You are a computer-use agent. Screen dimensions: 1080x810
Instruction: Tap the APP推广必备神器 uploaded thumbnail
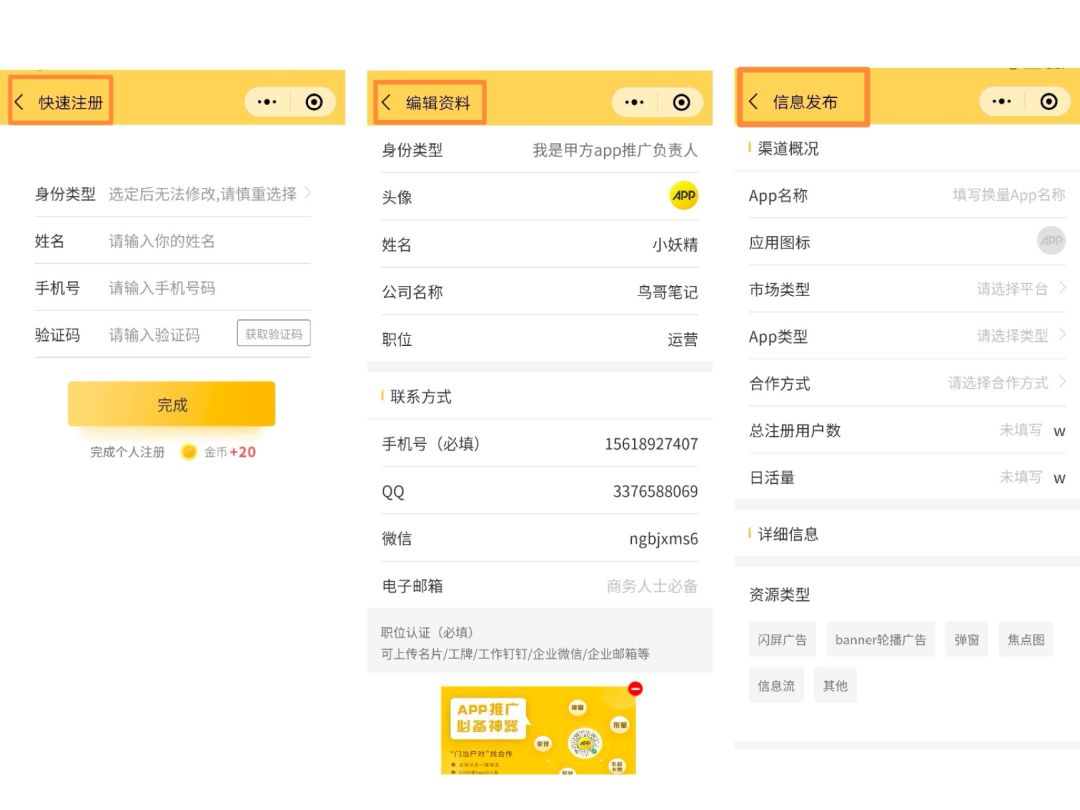point(538,730)
